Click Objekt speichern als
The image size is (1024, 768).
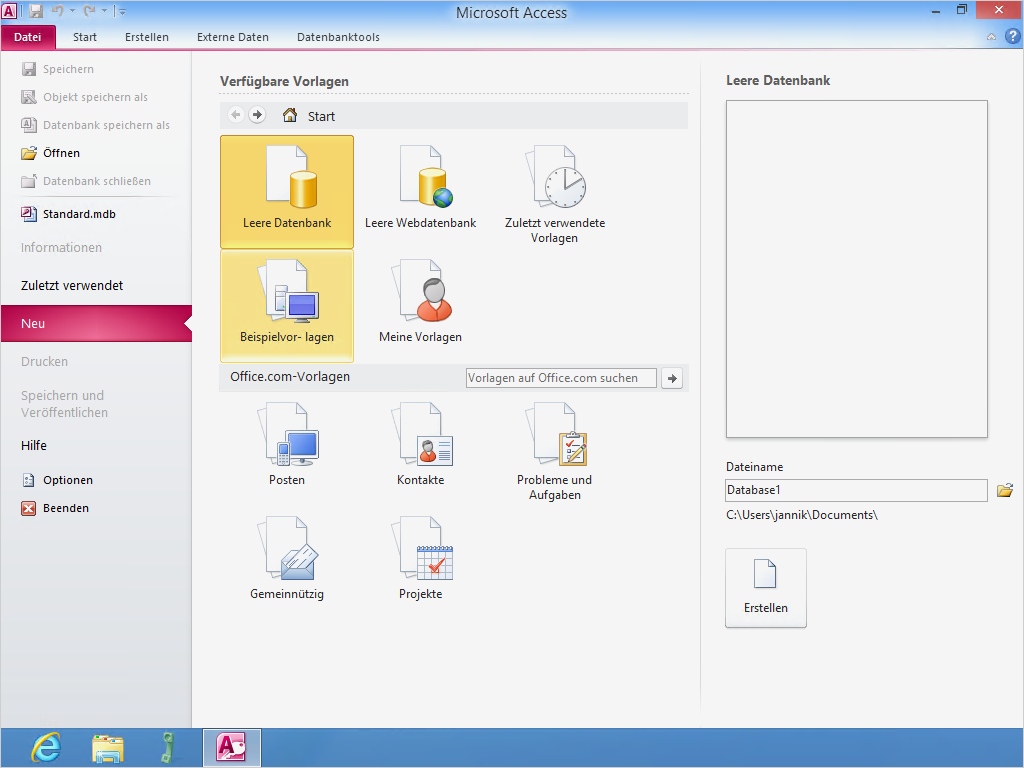84,97
